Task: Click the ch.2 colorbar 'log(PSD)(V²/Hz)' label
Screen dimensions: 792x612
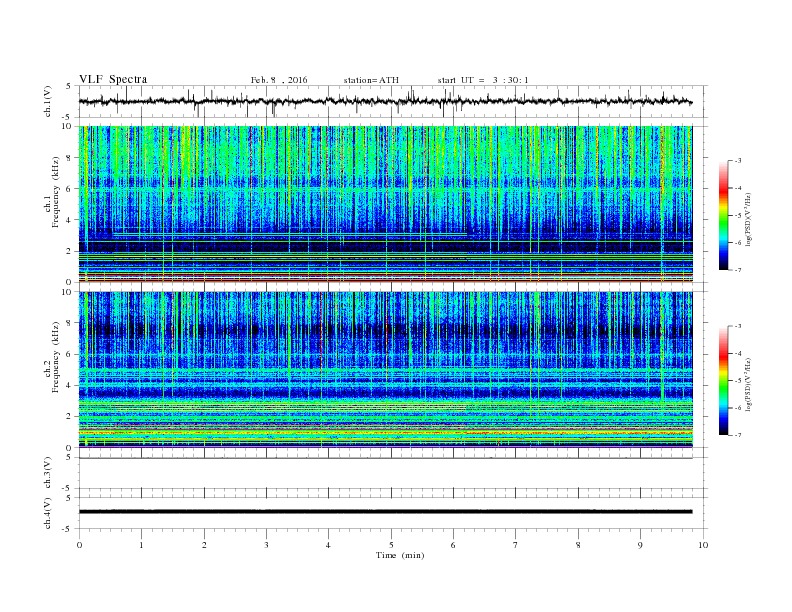Action: (x=749, y=384)
